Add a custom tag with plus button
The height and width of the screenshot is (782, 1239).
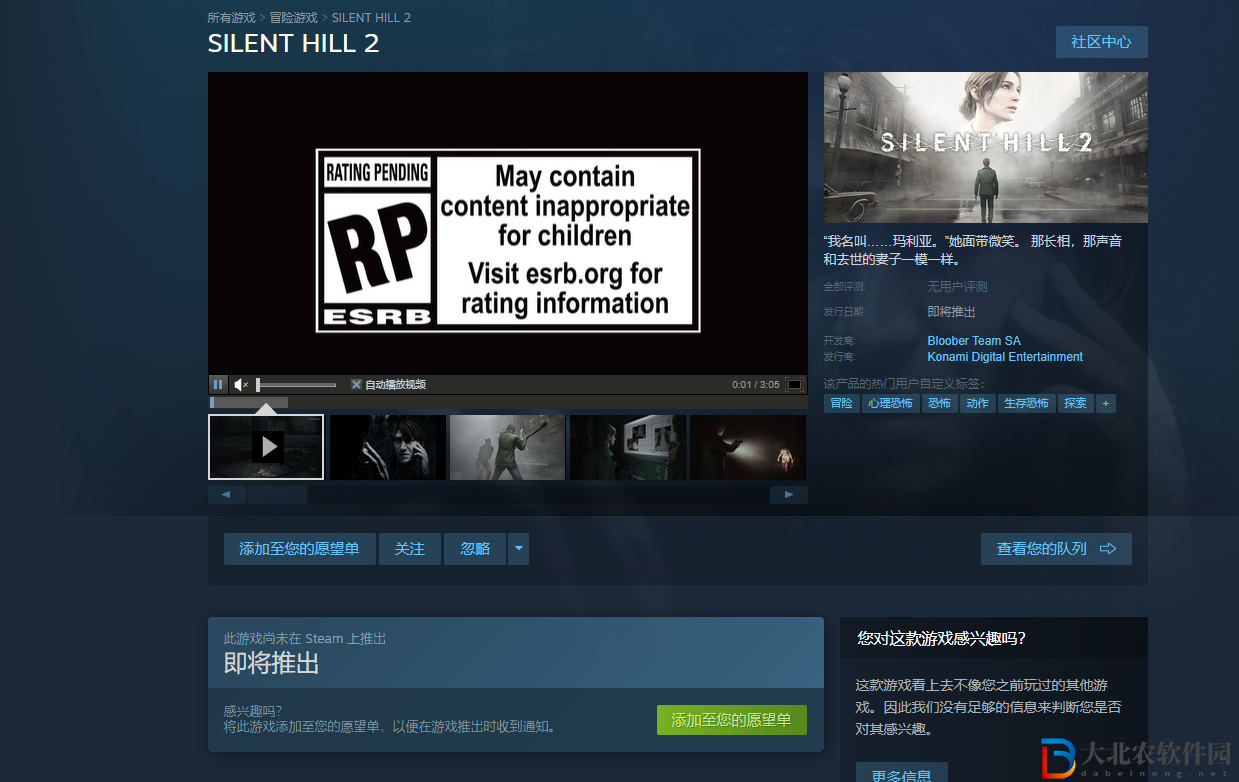1105,403
